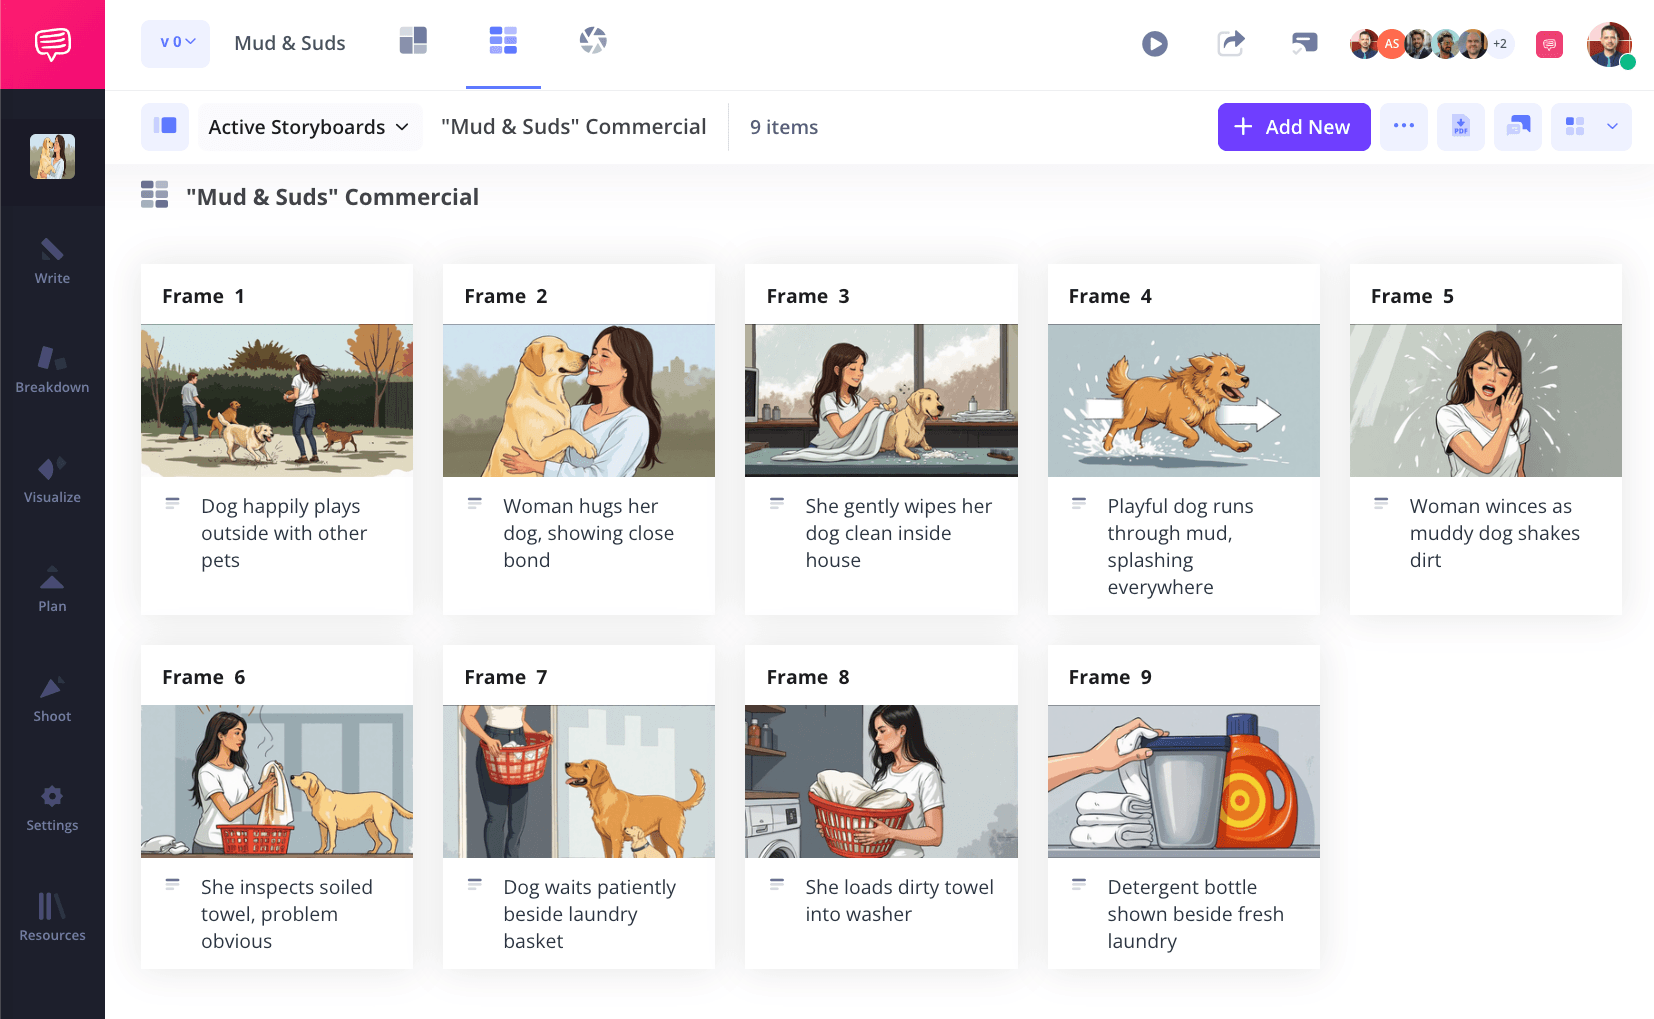
Task: Switch to the storyboard grid view tab
Action: click(503, 41)
